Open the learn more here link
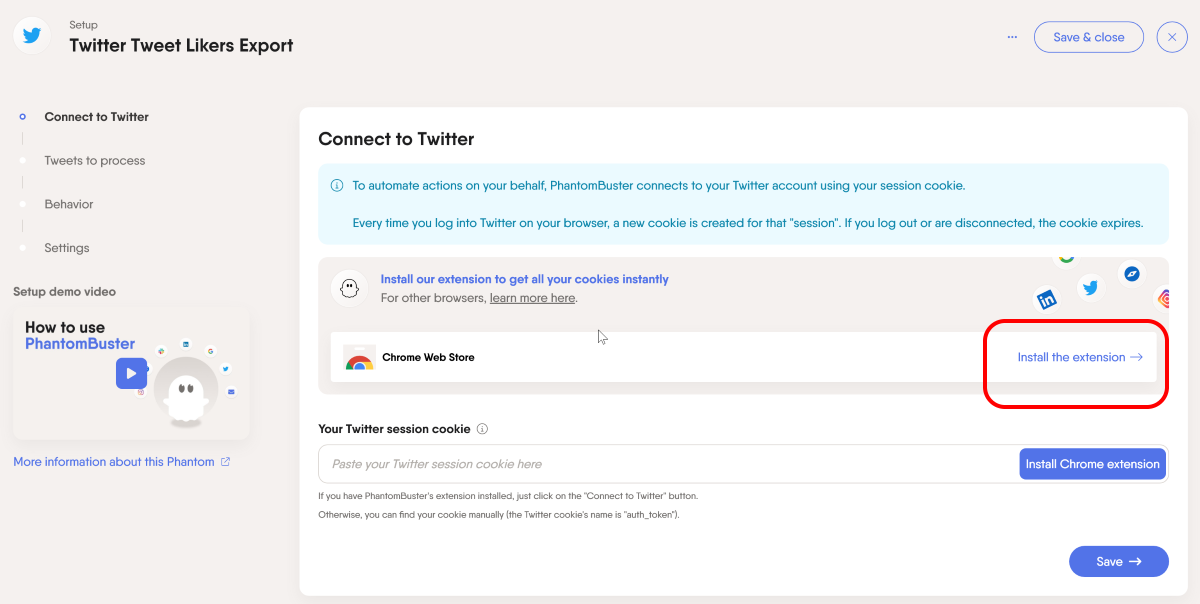 pyautogui.click(x=532, y=298)
